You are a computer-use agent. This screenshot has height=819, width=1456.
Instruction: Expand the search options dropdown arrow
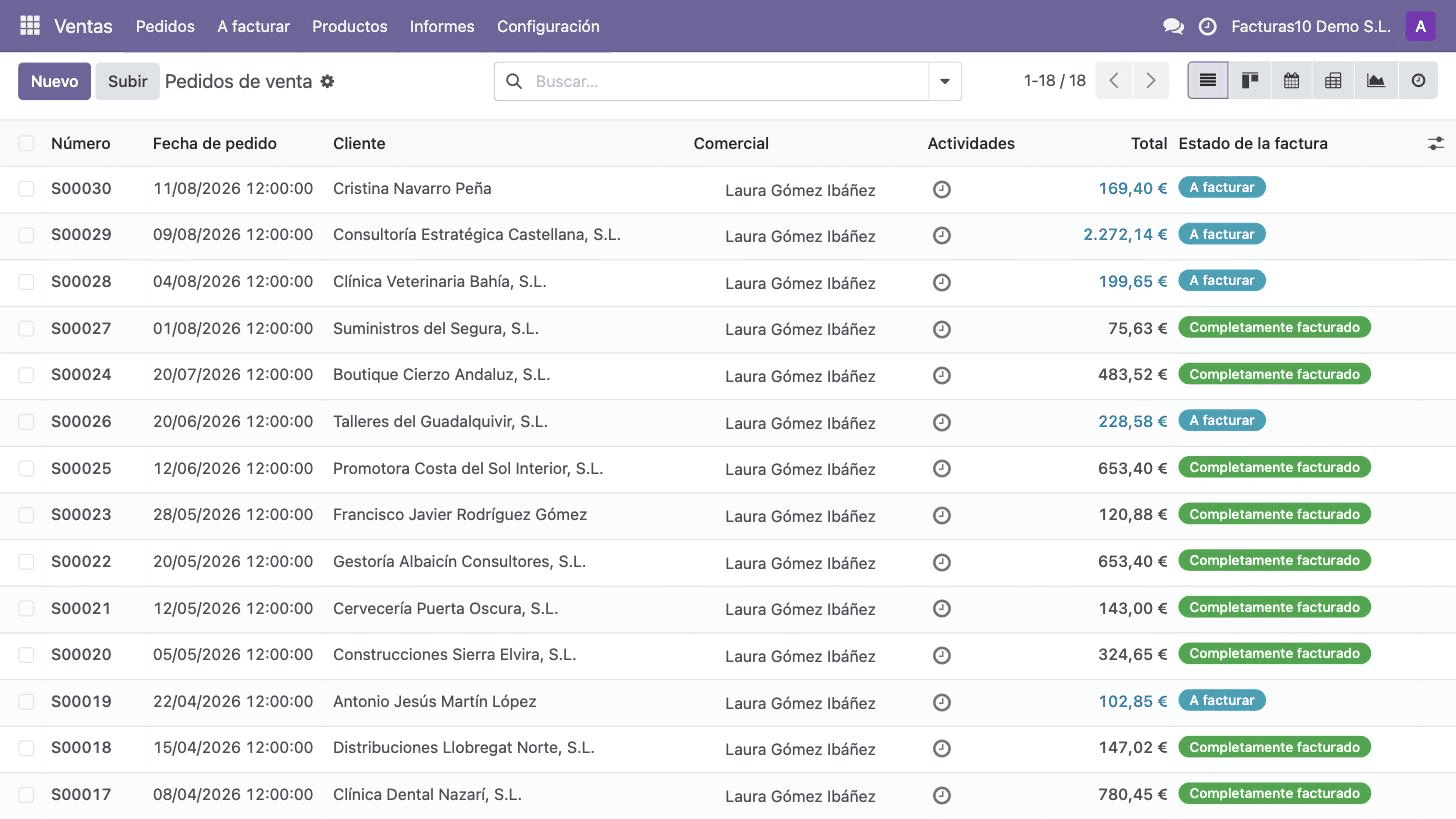pyautogui.click(x=945, y=81)
